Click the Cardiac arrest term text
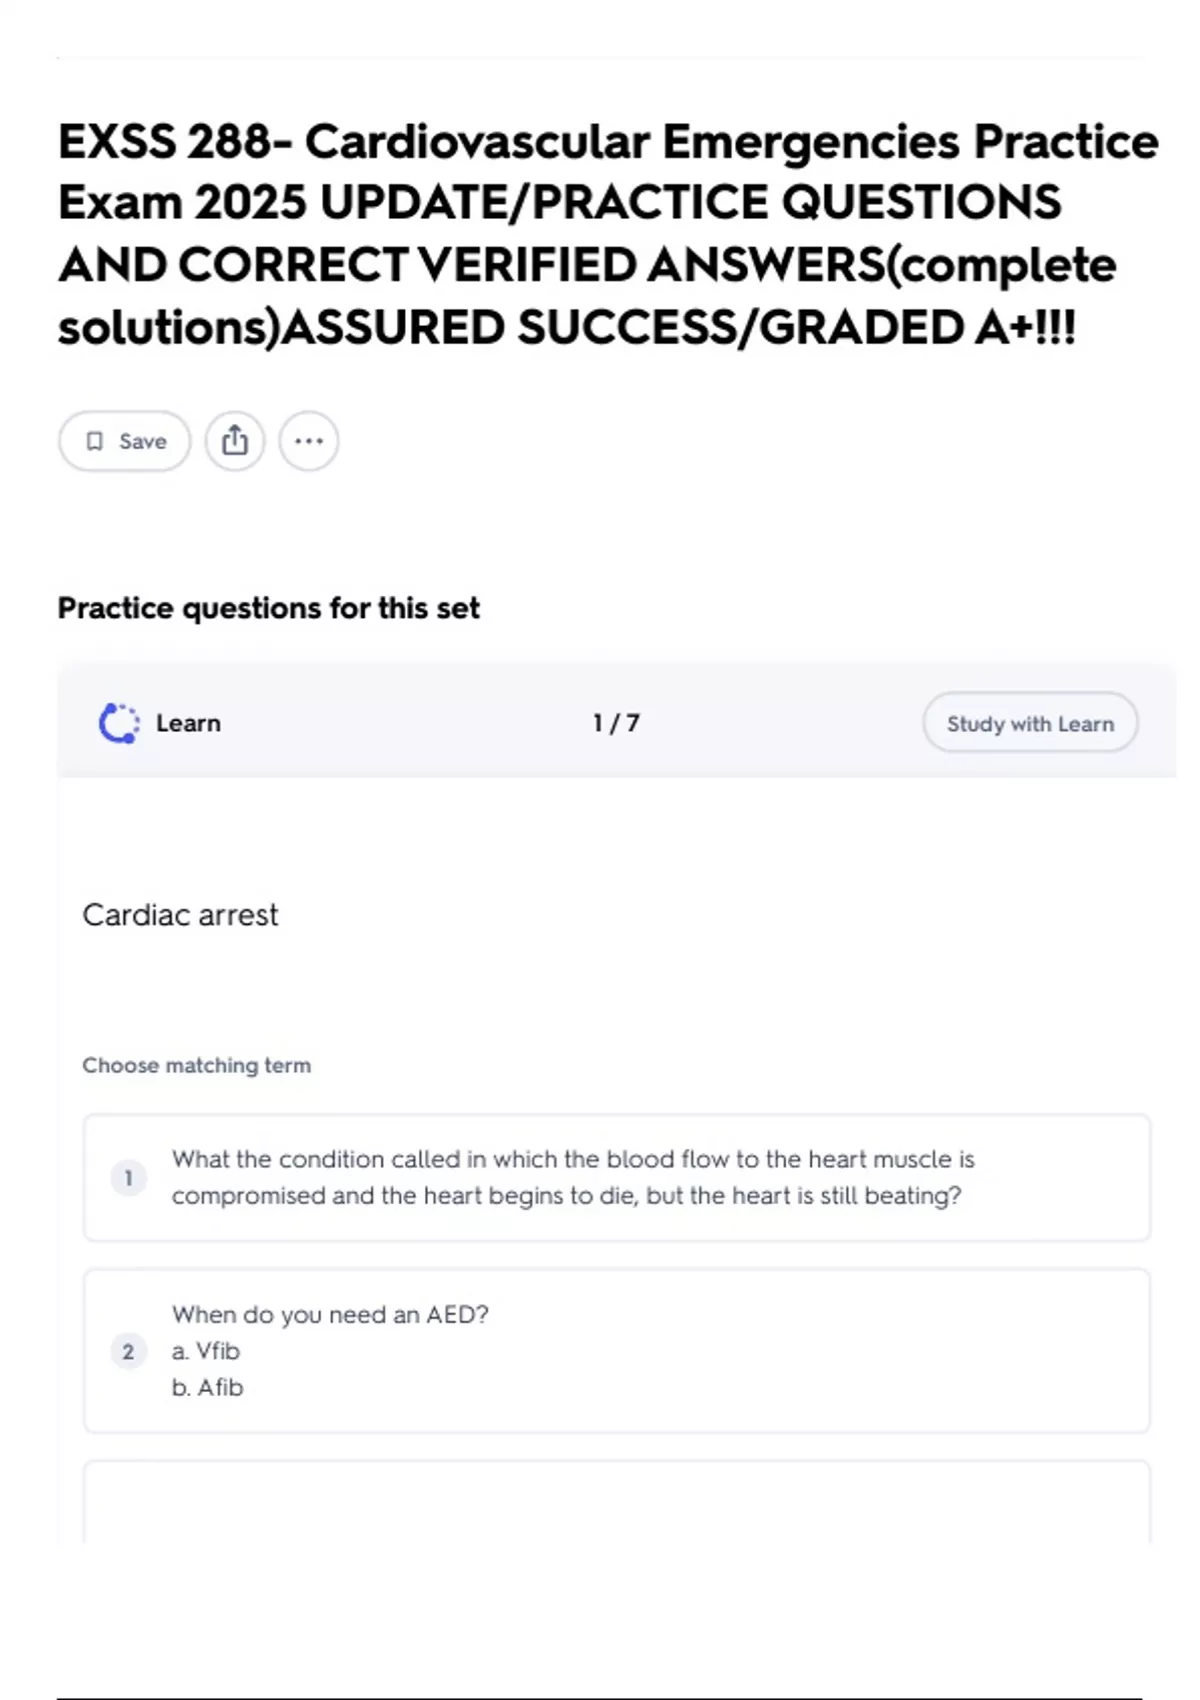 pyautogui.click(x=180, y=915)
